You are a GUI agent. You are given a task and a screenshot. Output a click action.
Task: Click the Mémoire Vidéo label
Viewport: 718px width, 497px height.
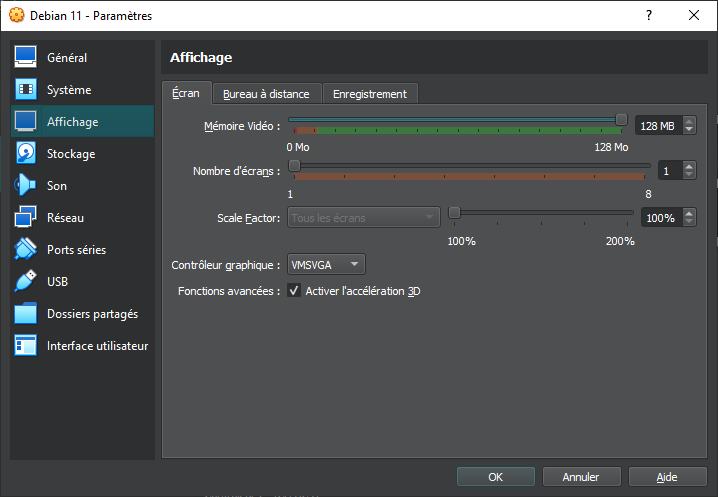pyautogui.click(x=242, y=126)
